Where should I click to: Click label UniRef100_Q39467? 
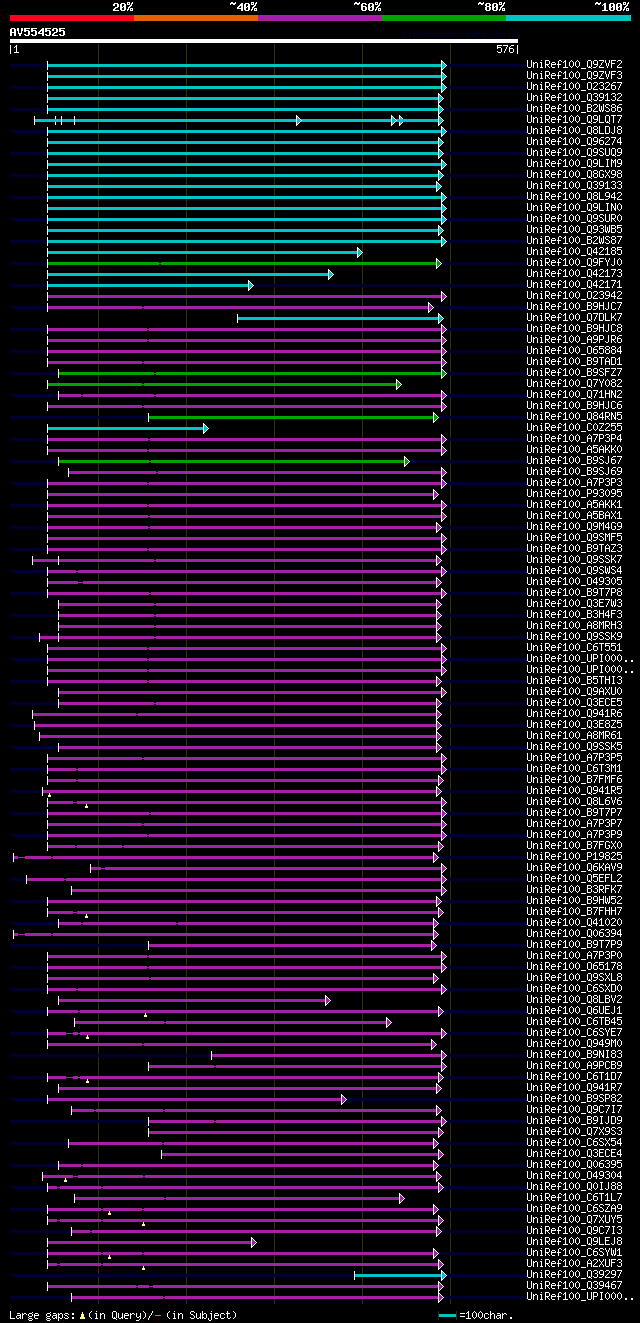coord(574,1286)
